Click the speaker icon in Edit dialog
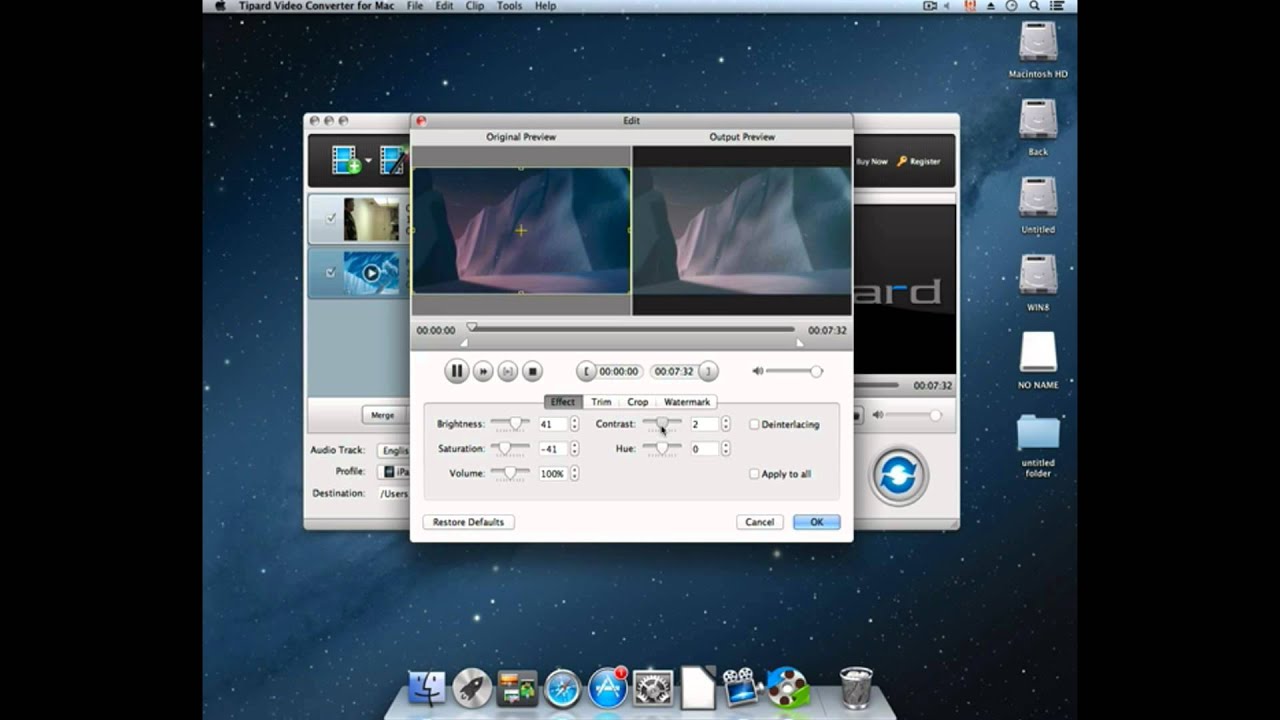1280x720 pixels. tap(758, 371)
